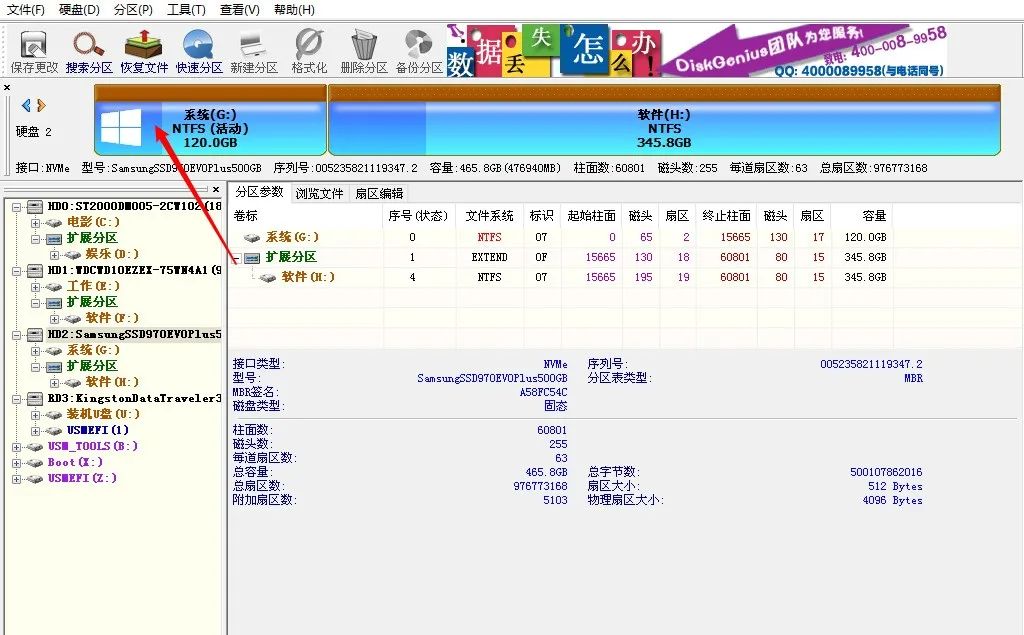The height and width of the screenshot is (635, 1024).
Task: Collapse the HD2 Samsung disk tree node
Action: (16, 334)
